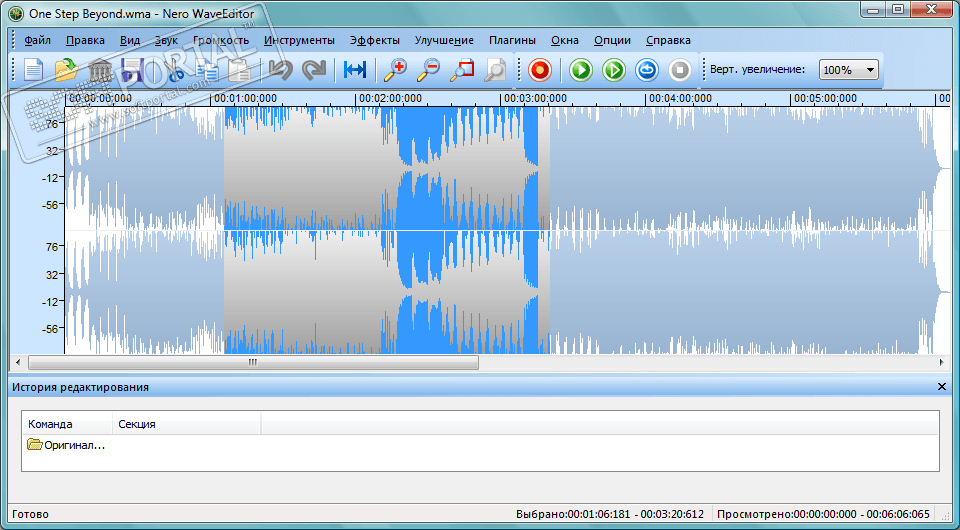Viewport: 960px width, 530px height.
Task: Open the Эффекты menu
Action: (375, 40)
